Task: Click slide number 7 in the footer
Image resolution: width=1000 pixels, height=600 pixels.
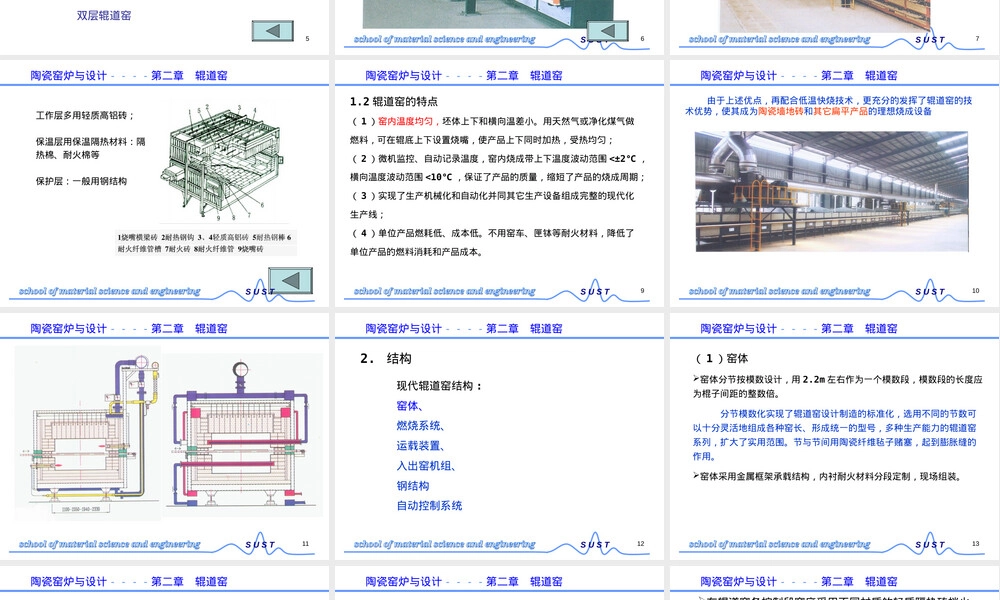Action: click(x=977, y=38)
